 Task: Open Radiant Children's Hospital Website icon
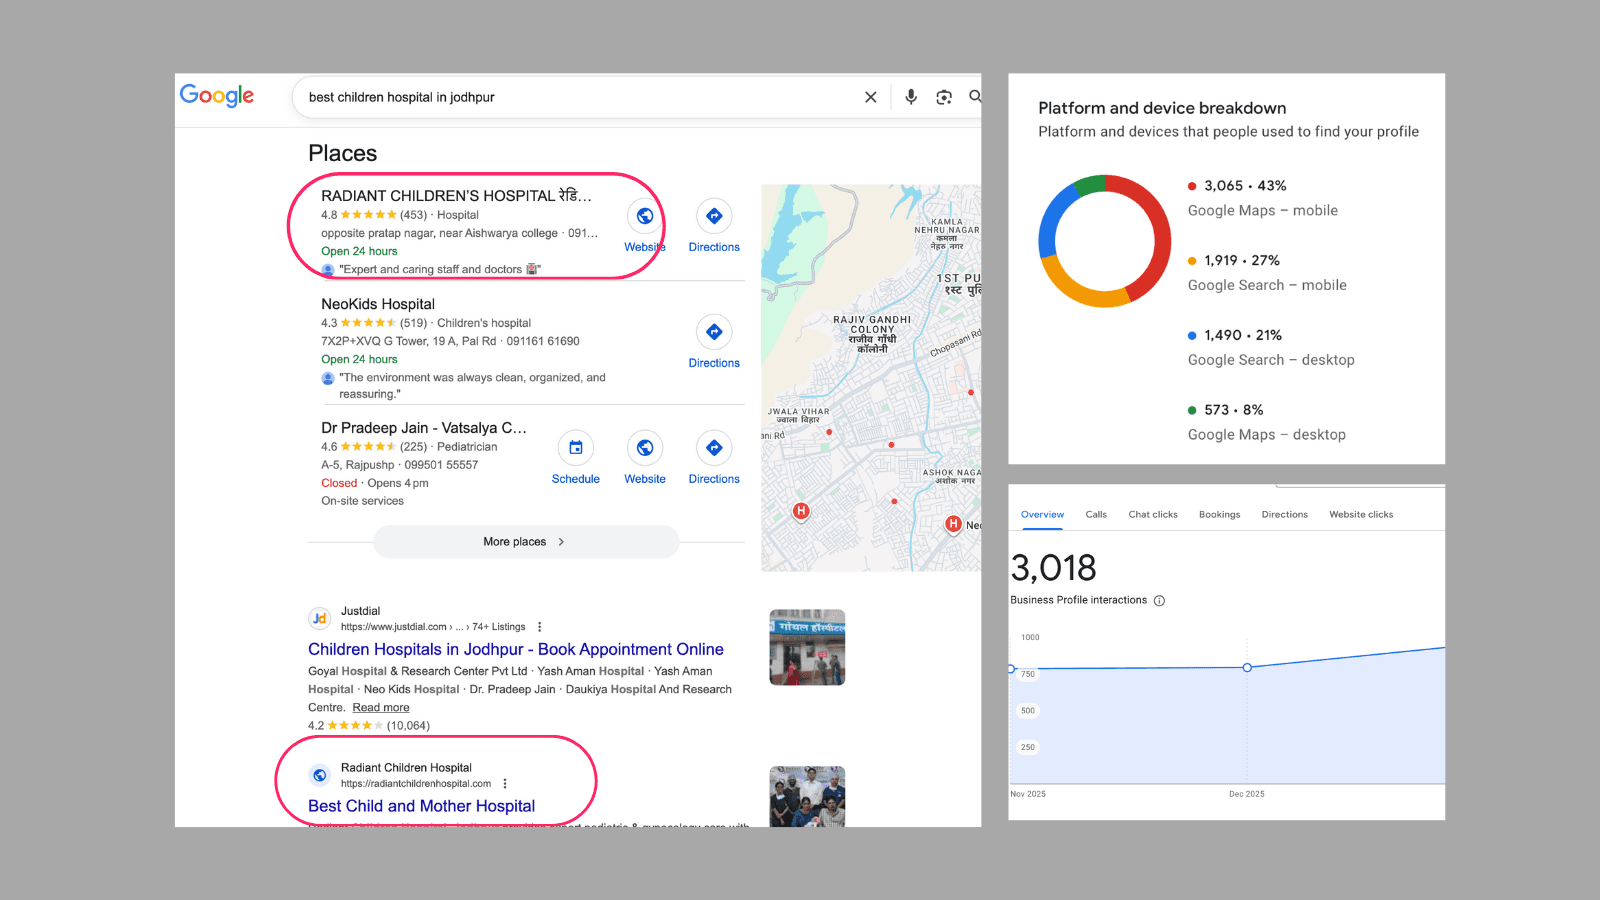coord(645,216)
